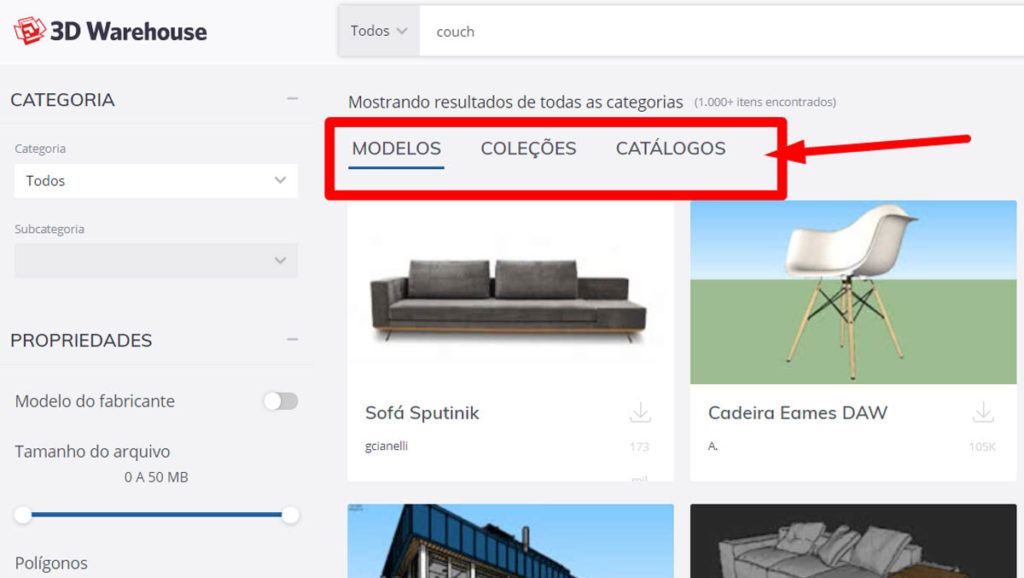
Task: Click the 0 A 50 MB value
Action: click(x=156, y=477)
